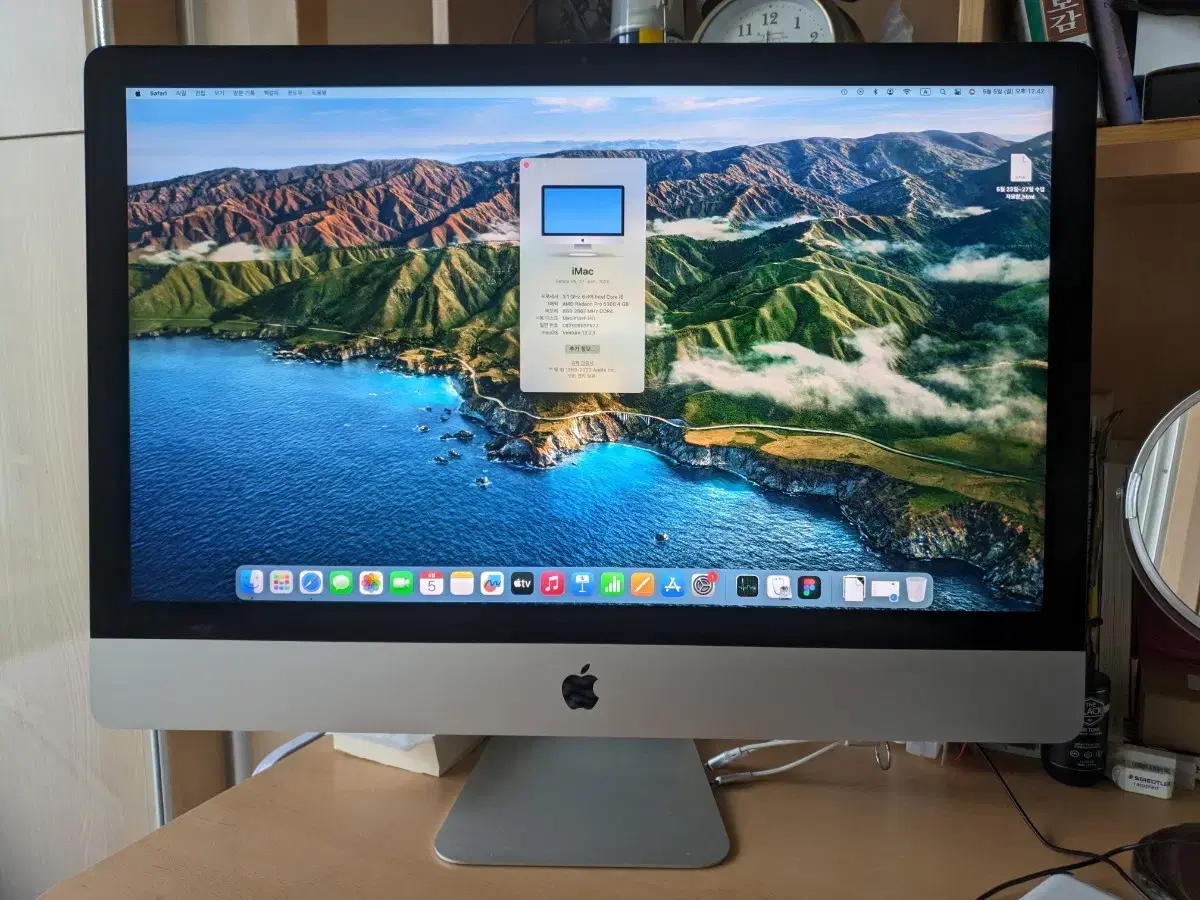This screenshot has height=900, width=1200.
Task: Click the More Info button in About window
Action: 582,348
